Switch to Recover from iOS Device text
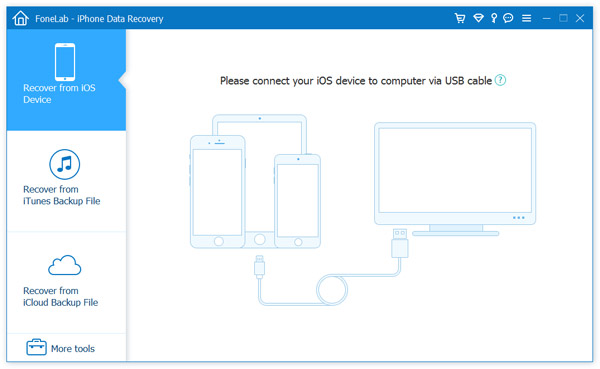The image size is (600, 369). 59,93
